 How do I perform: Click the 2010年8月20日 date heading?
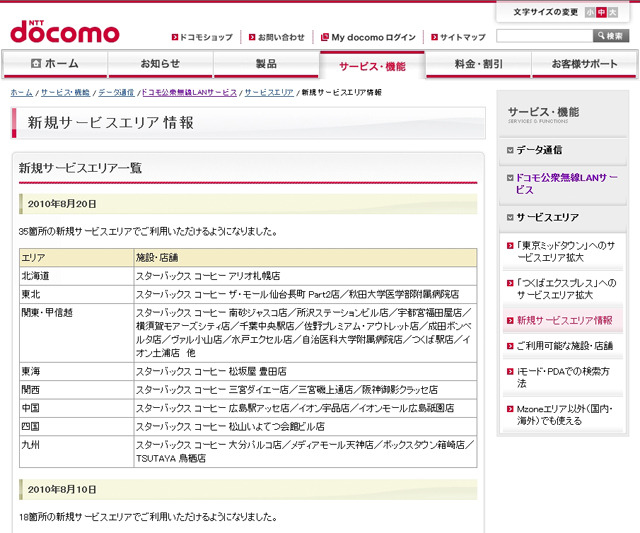coord(248,204)
